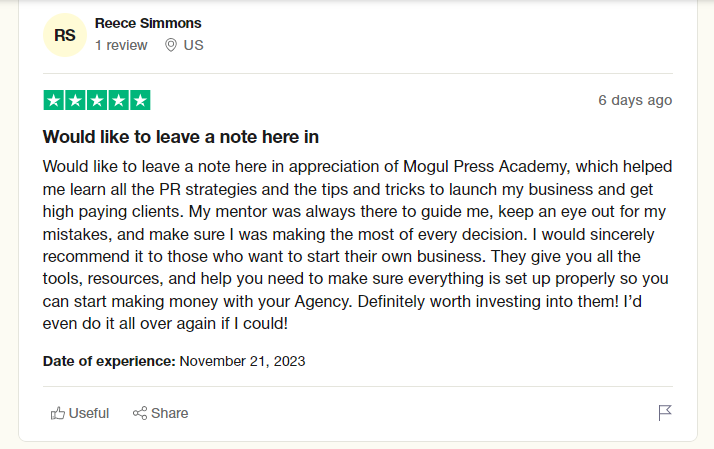Click the Date of experience line
Image resolution: width=714 pixels, height=449 pixels.
(x=174, y=361)
